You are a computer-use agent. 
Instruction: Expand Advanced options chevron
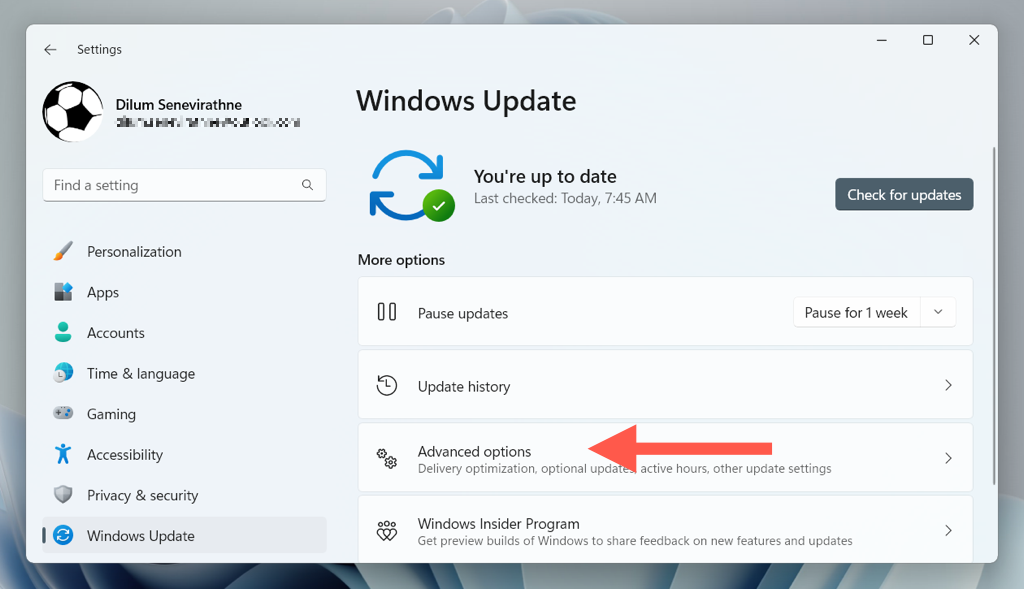(x=948, y=458)
